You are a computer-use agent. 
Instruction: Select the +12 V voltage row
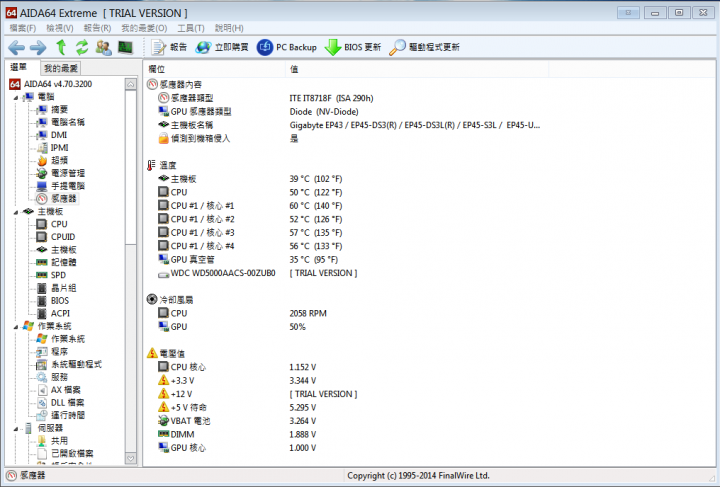[344, 394]
